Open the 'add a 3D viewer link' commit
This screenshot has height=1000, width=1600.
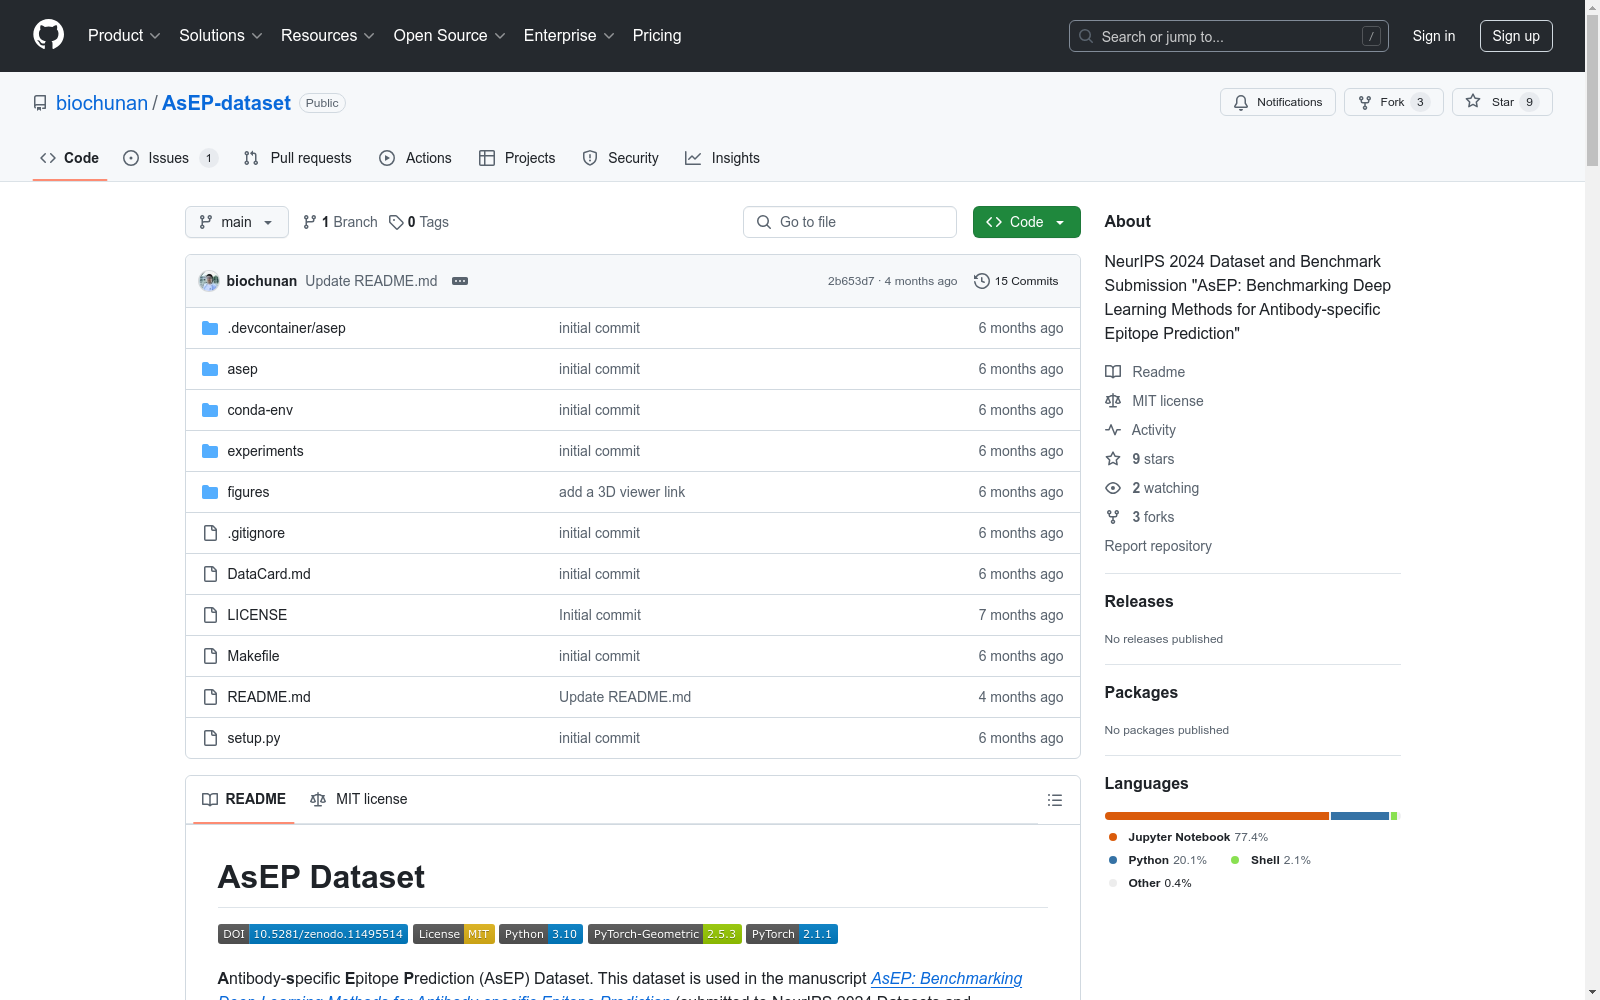click(x=622, y=492)
